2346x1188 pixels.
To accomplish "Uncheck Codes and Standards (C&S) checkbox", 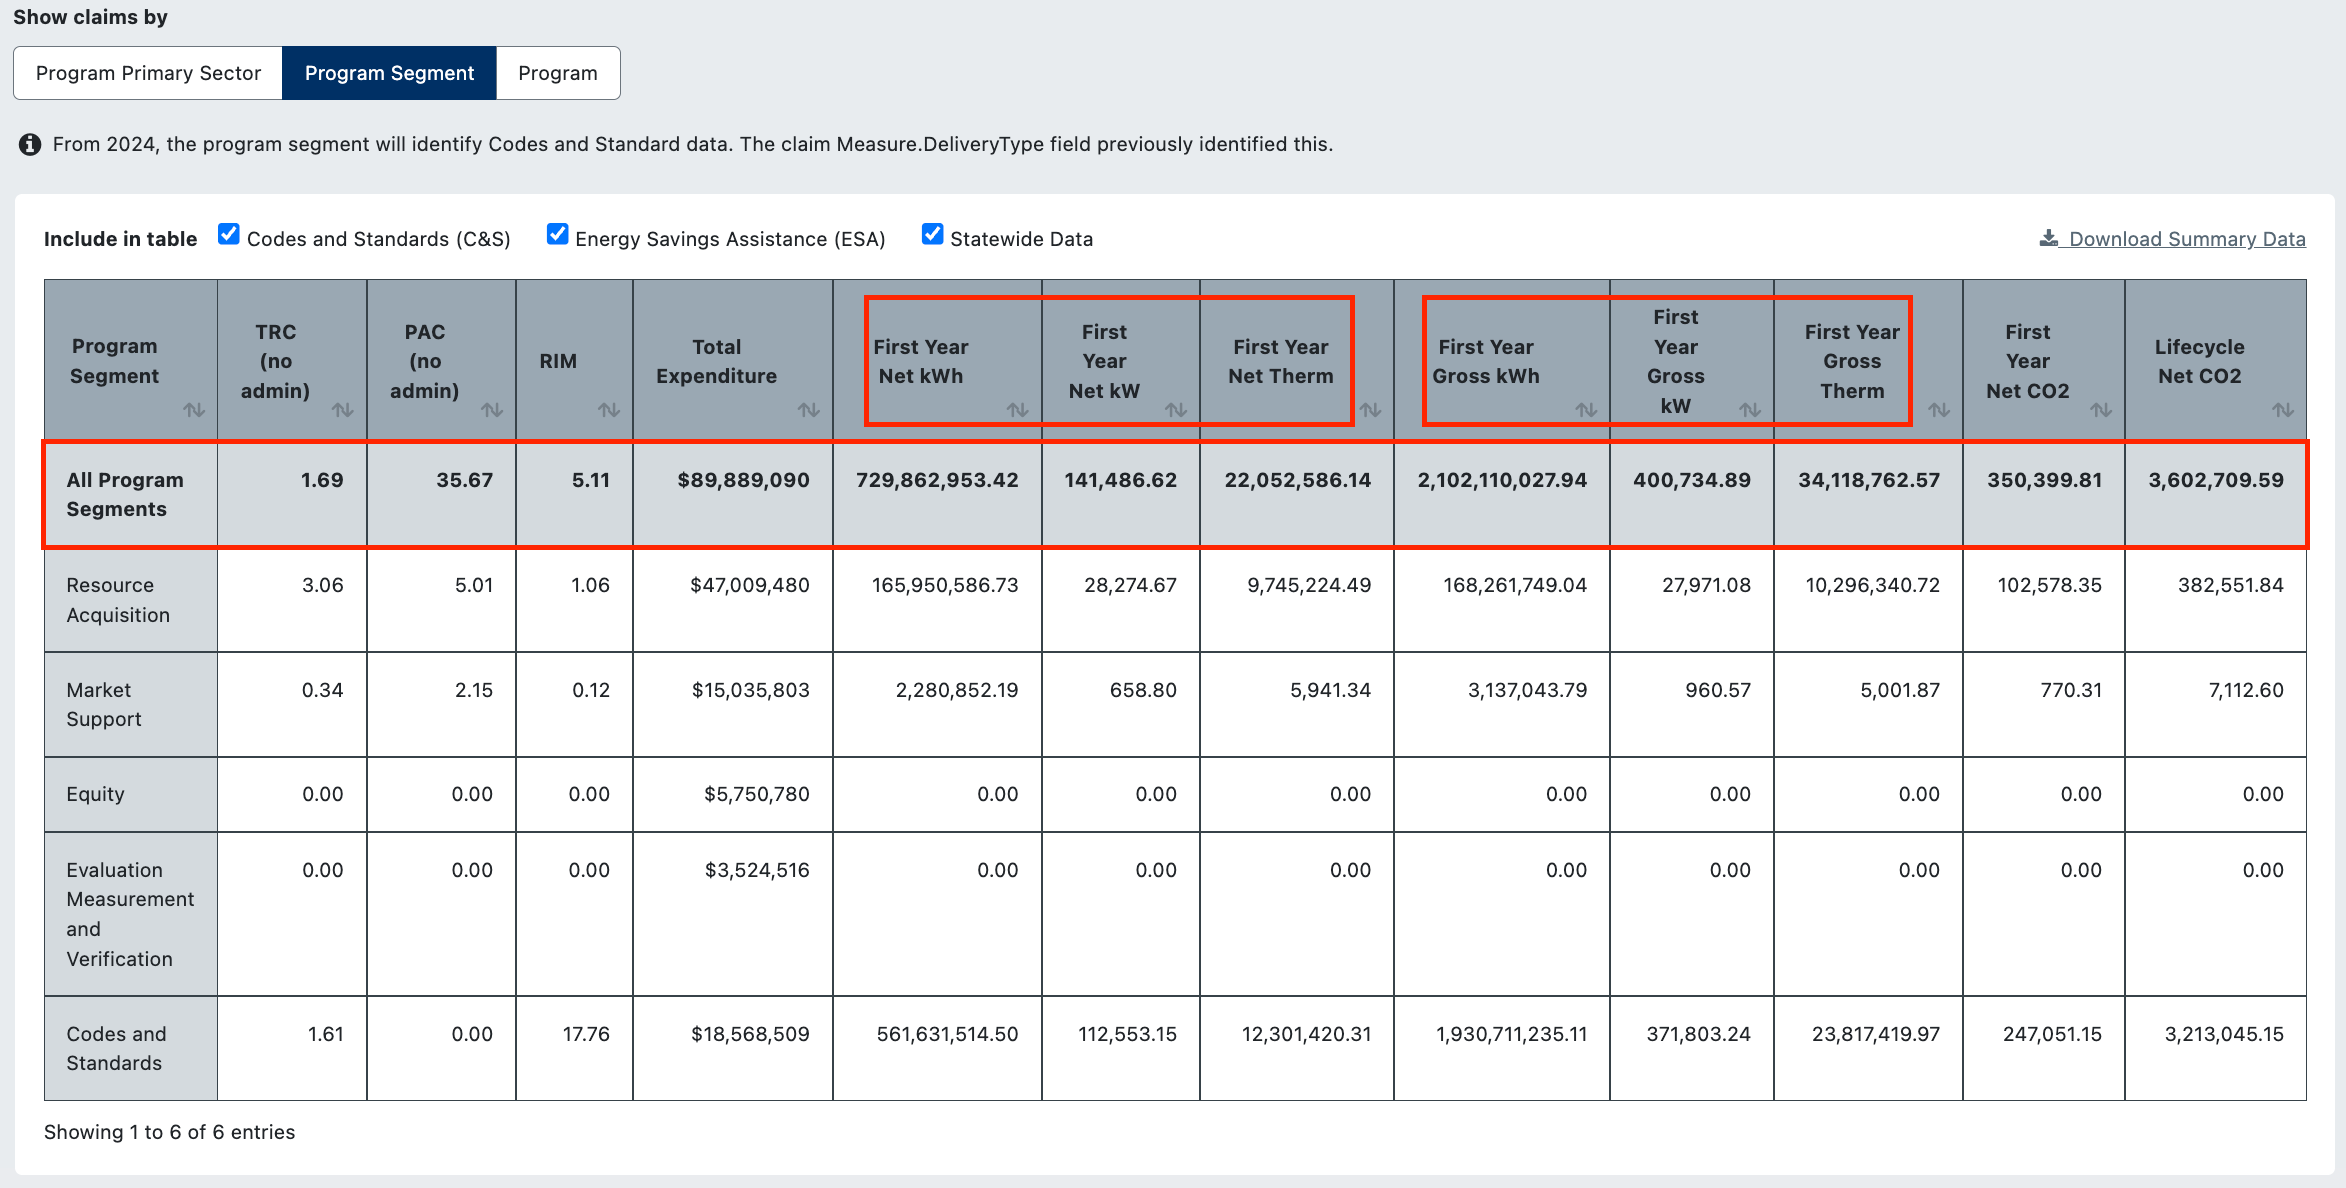I will [229, 235].
